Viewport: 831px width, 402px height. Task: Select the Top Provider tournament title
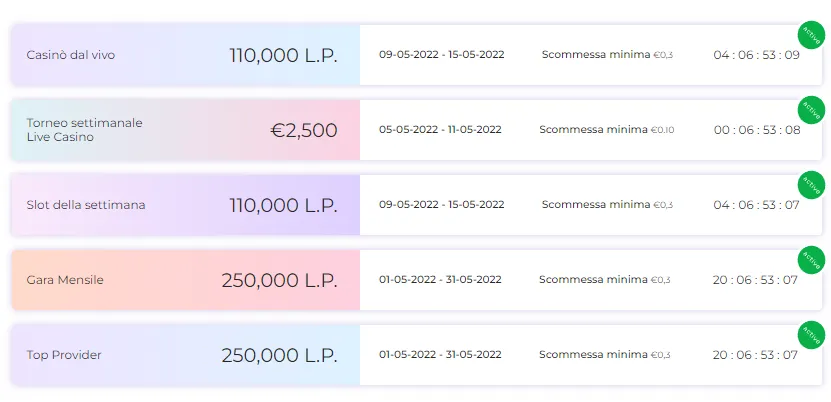pyautogui.click(x=64, y=355)
